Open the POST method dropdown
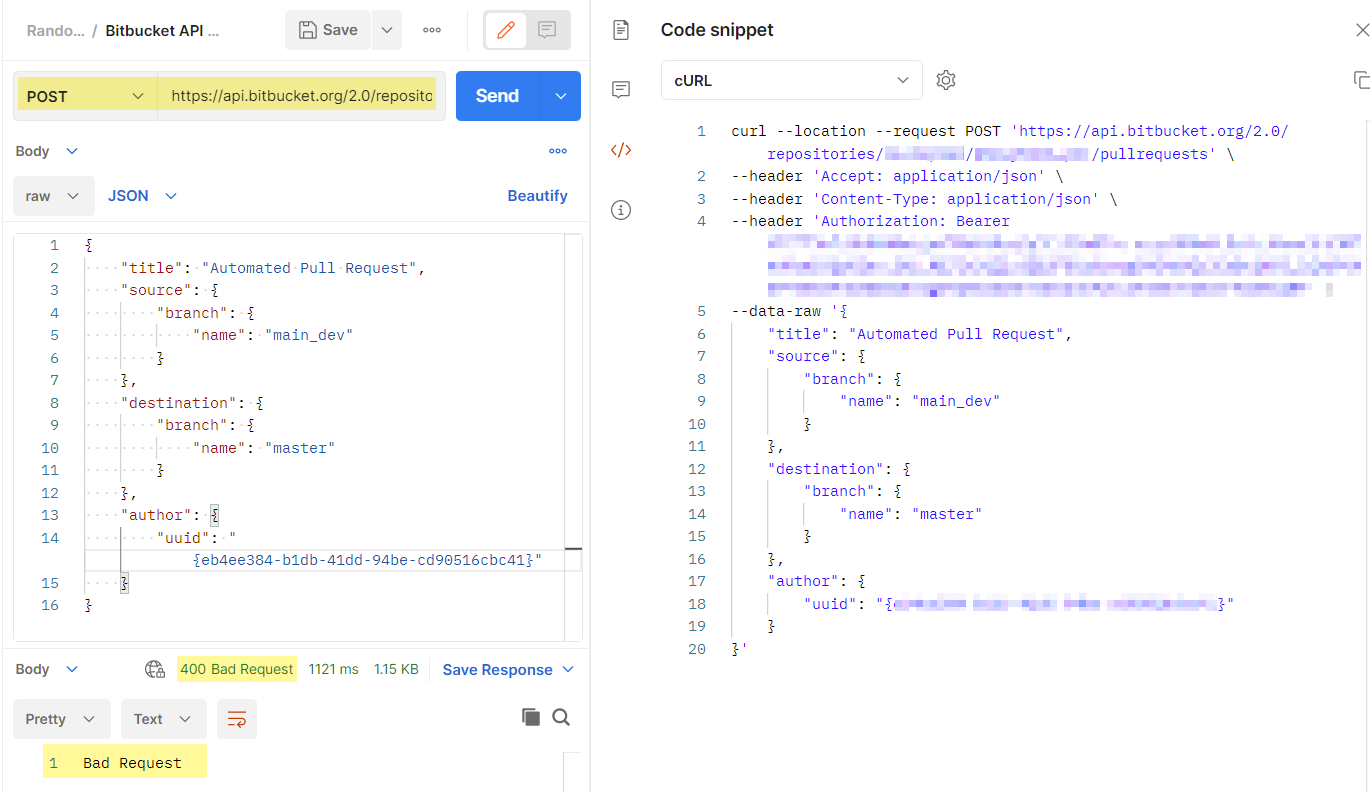1370x792 pixels. pyautogui.click(x=86, y=96)
